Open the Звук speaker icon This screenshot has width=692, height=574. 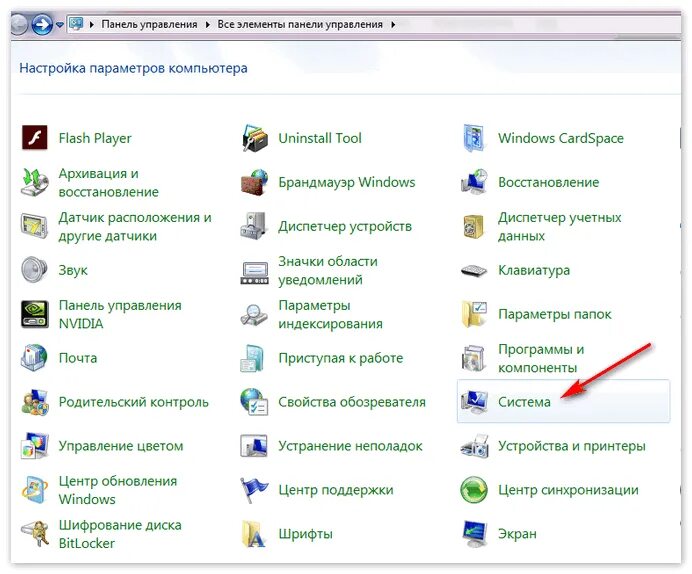pyautogui.click(x=34, y=270)
